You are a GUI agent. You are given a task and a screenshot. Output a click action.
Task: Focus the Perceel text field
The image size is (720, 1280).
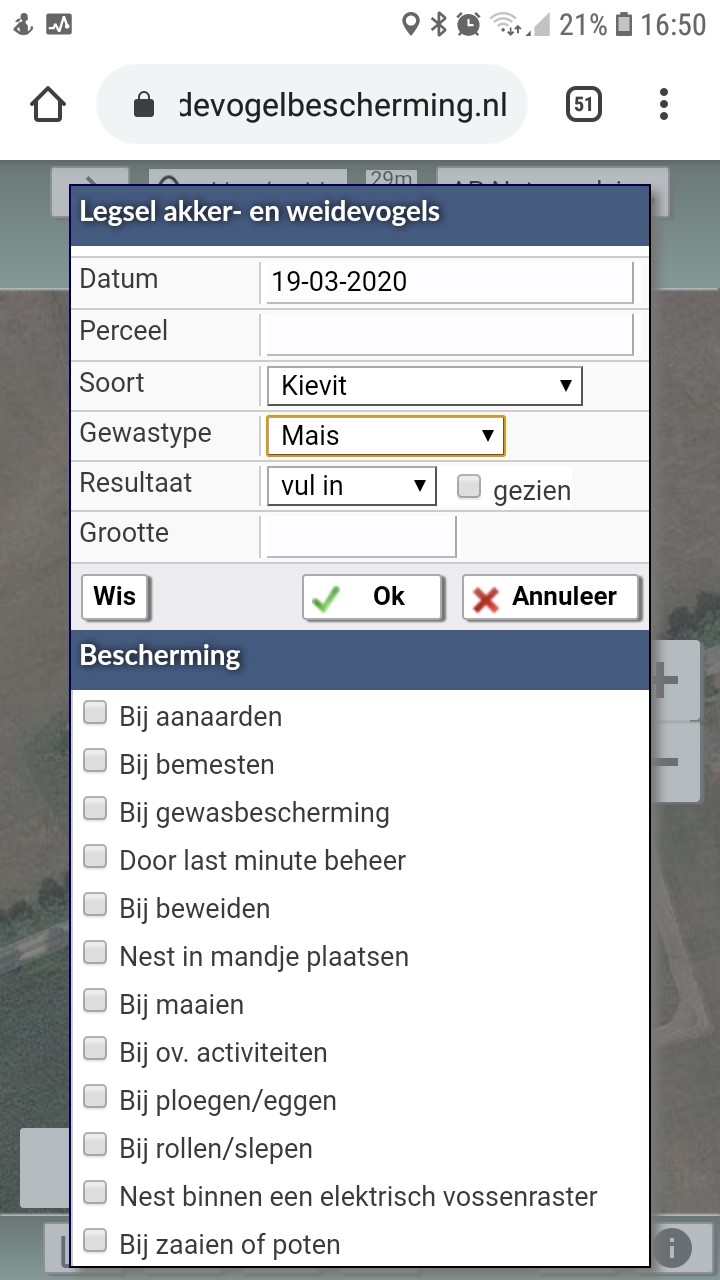click(446, 334)
